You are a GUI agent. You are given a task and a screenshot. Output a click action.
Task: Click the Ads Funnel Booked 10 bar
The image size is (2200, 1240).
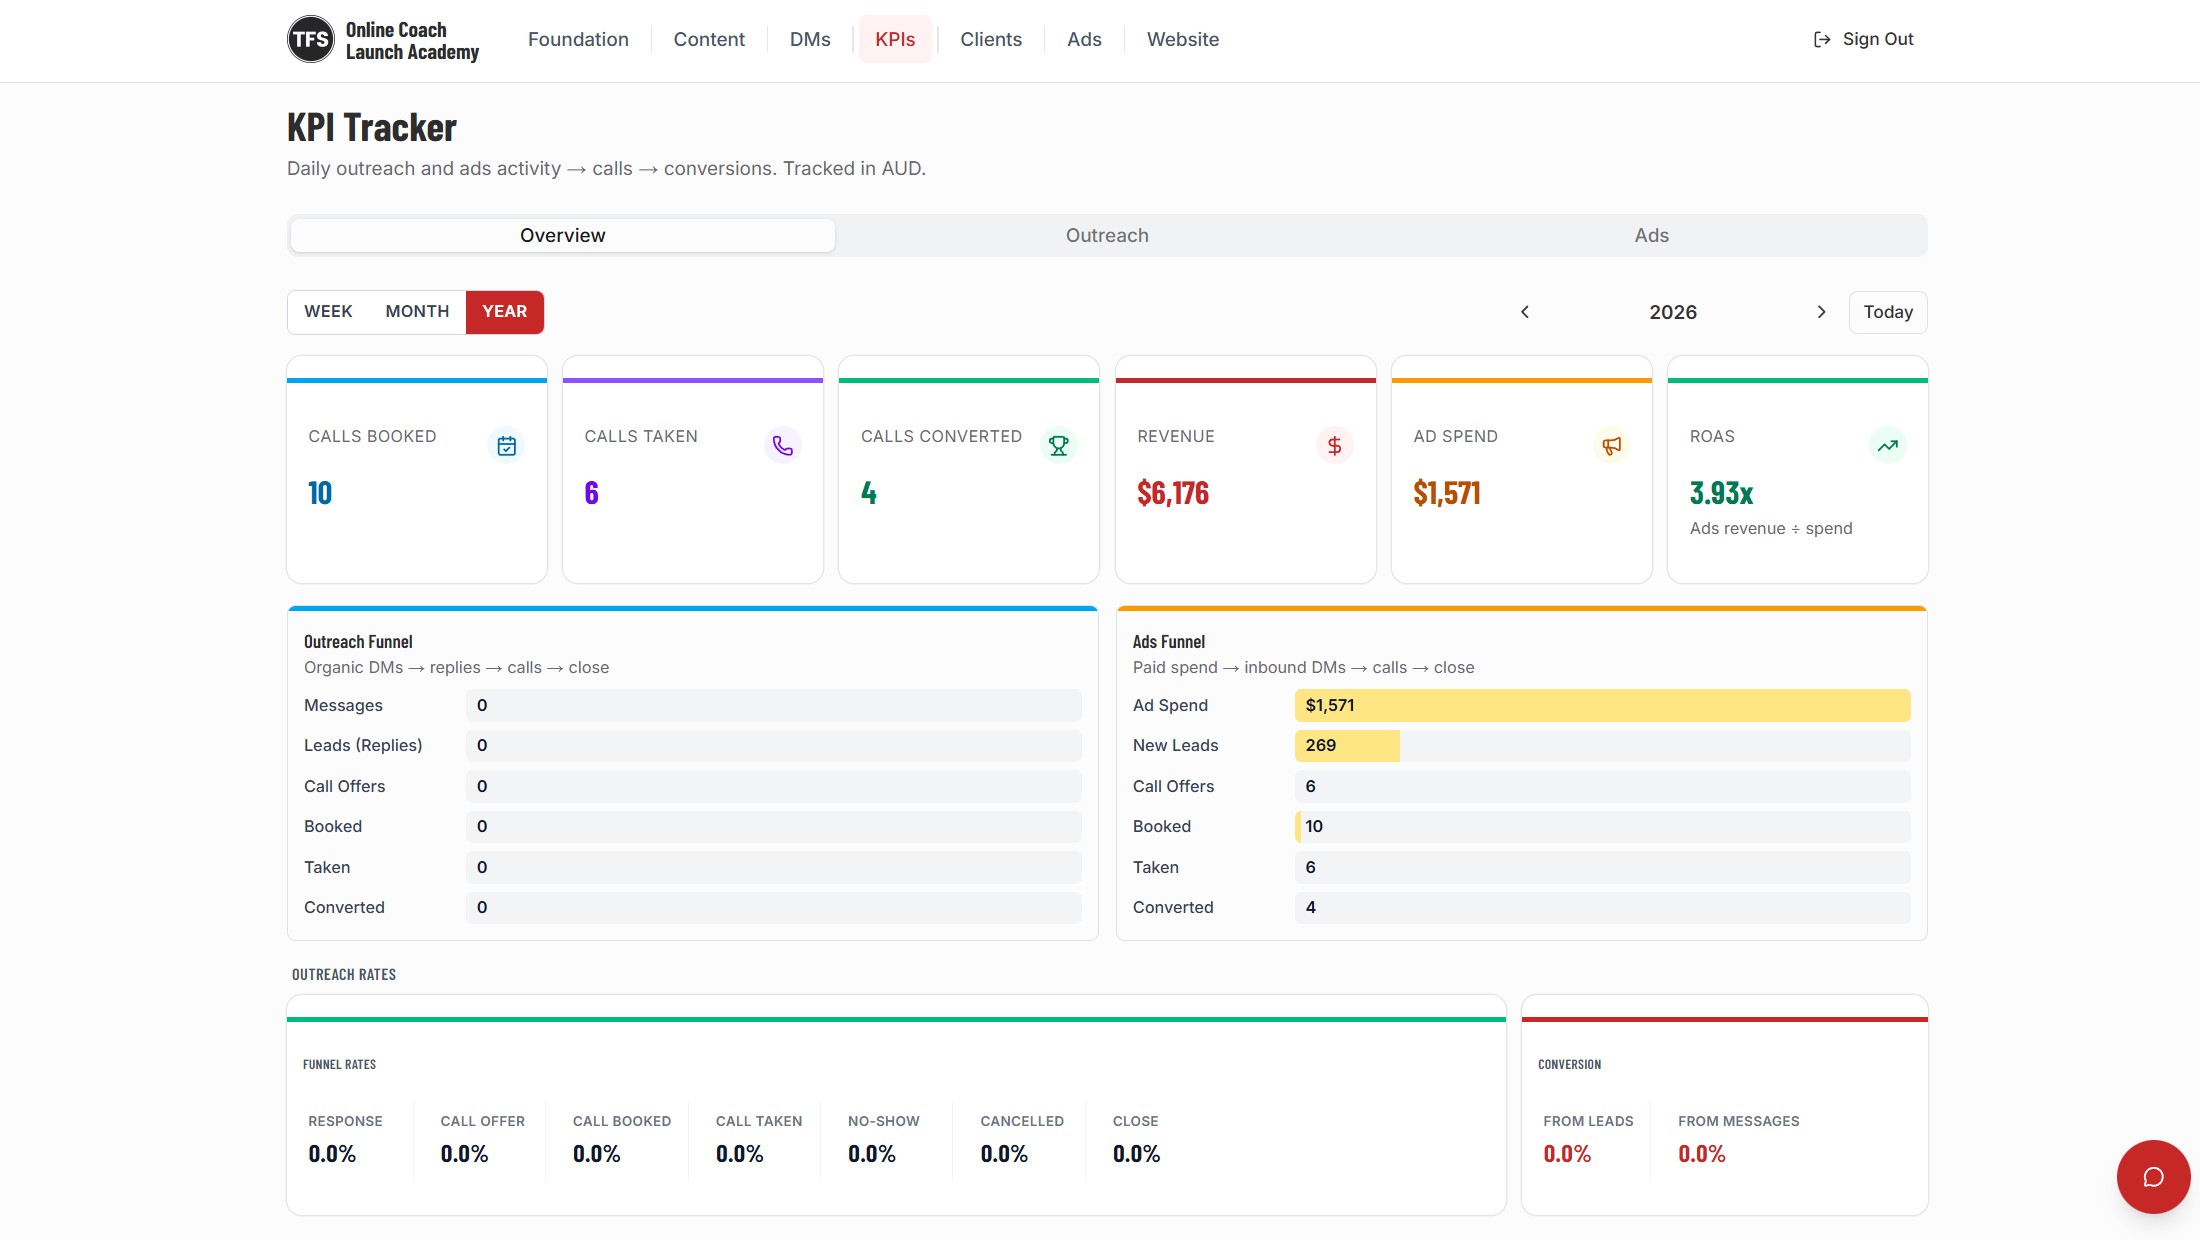click(x=1602, y=827)
